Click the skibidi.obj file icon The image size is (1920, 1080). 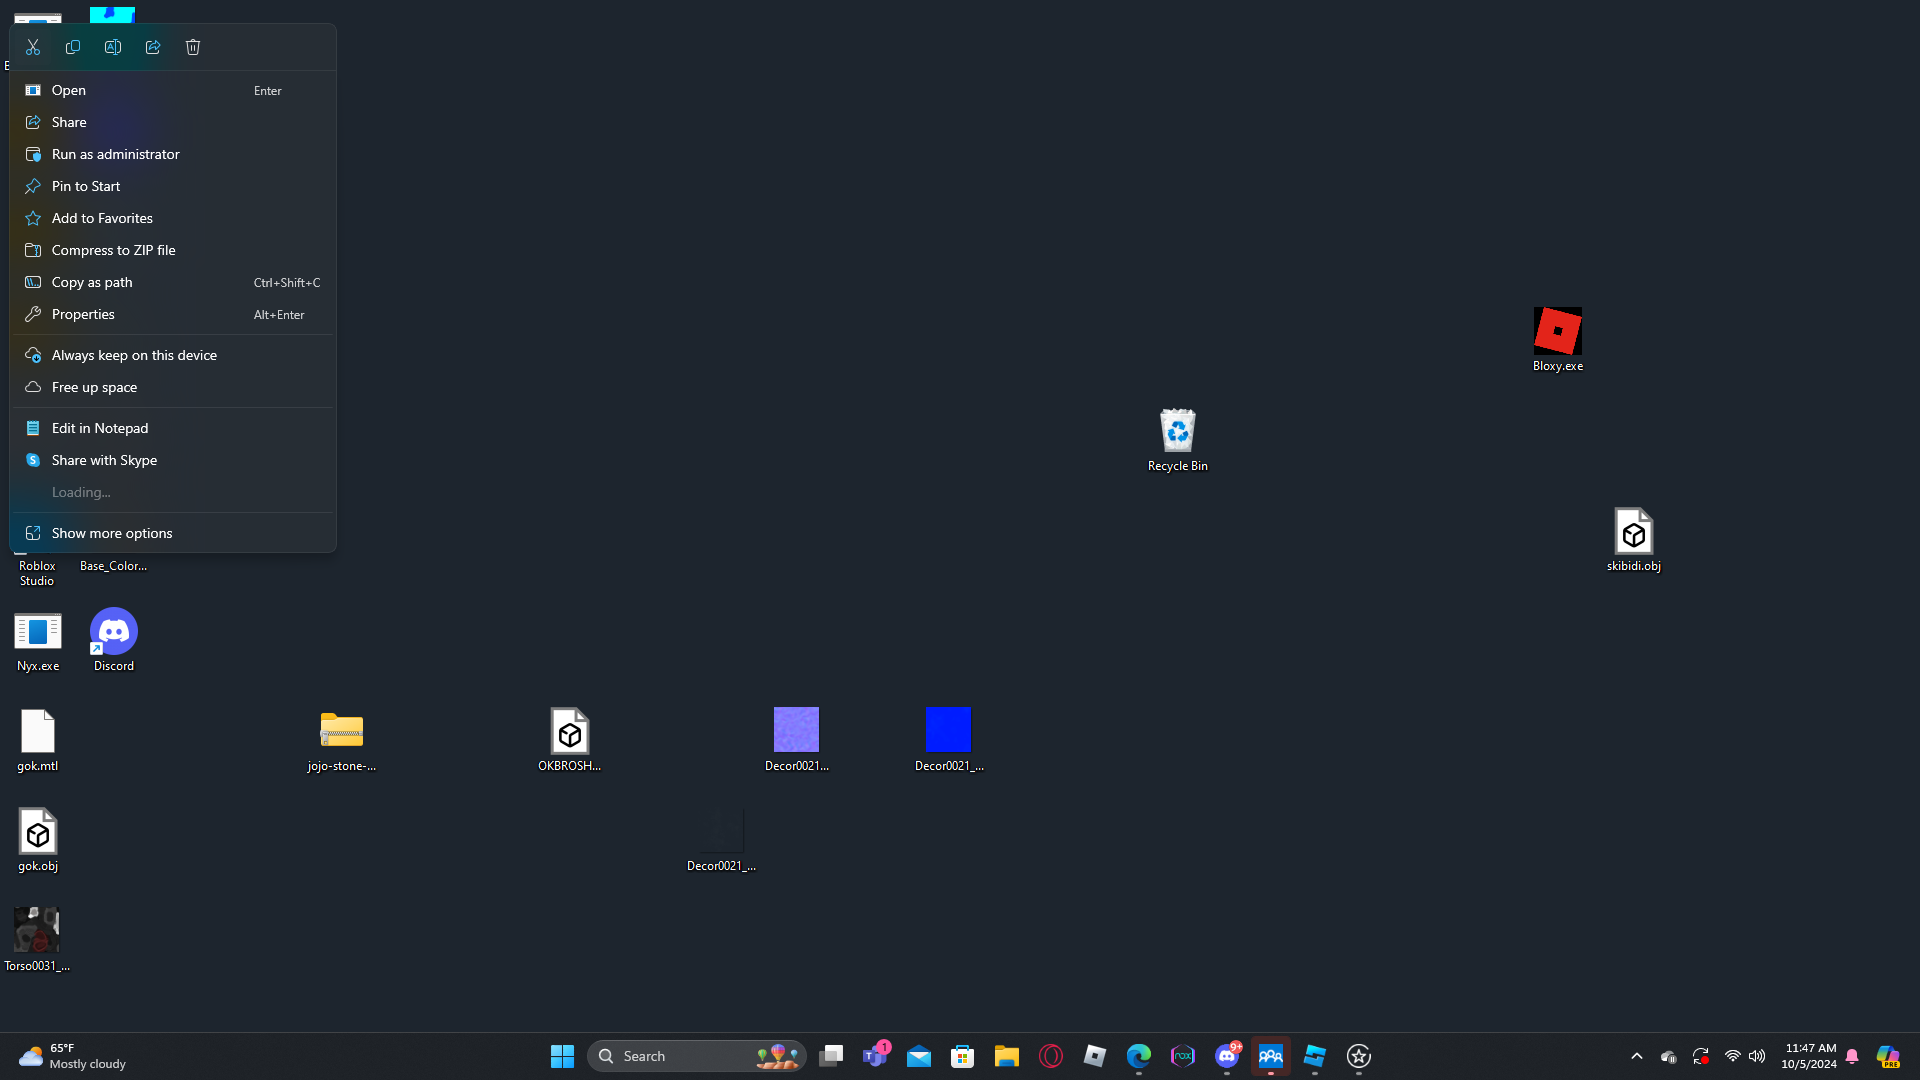click(x=1633, y=532)
